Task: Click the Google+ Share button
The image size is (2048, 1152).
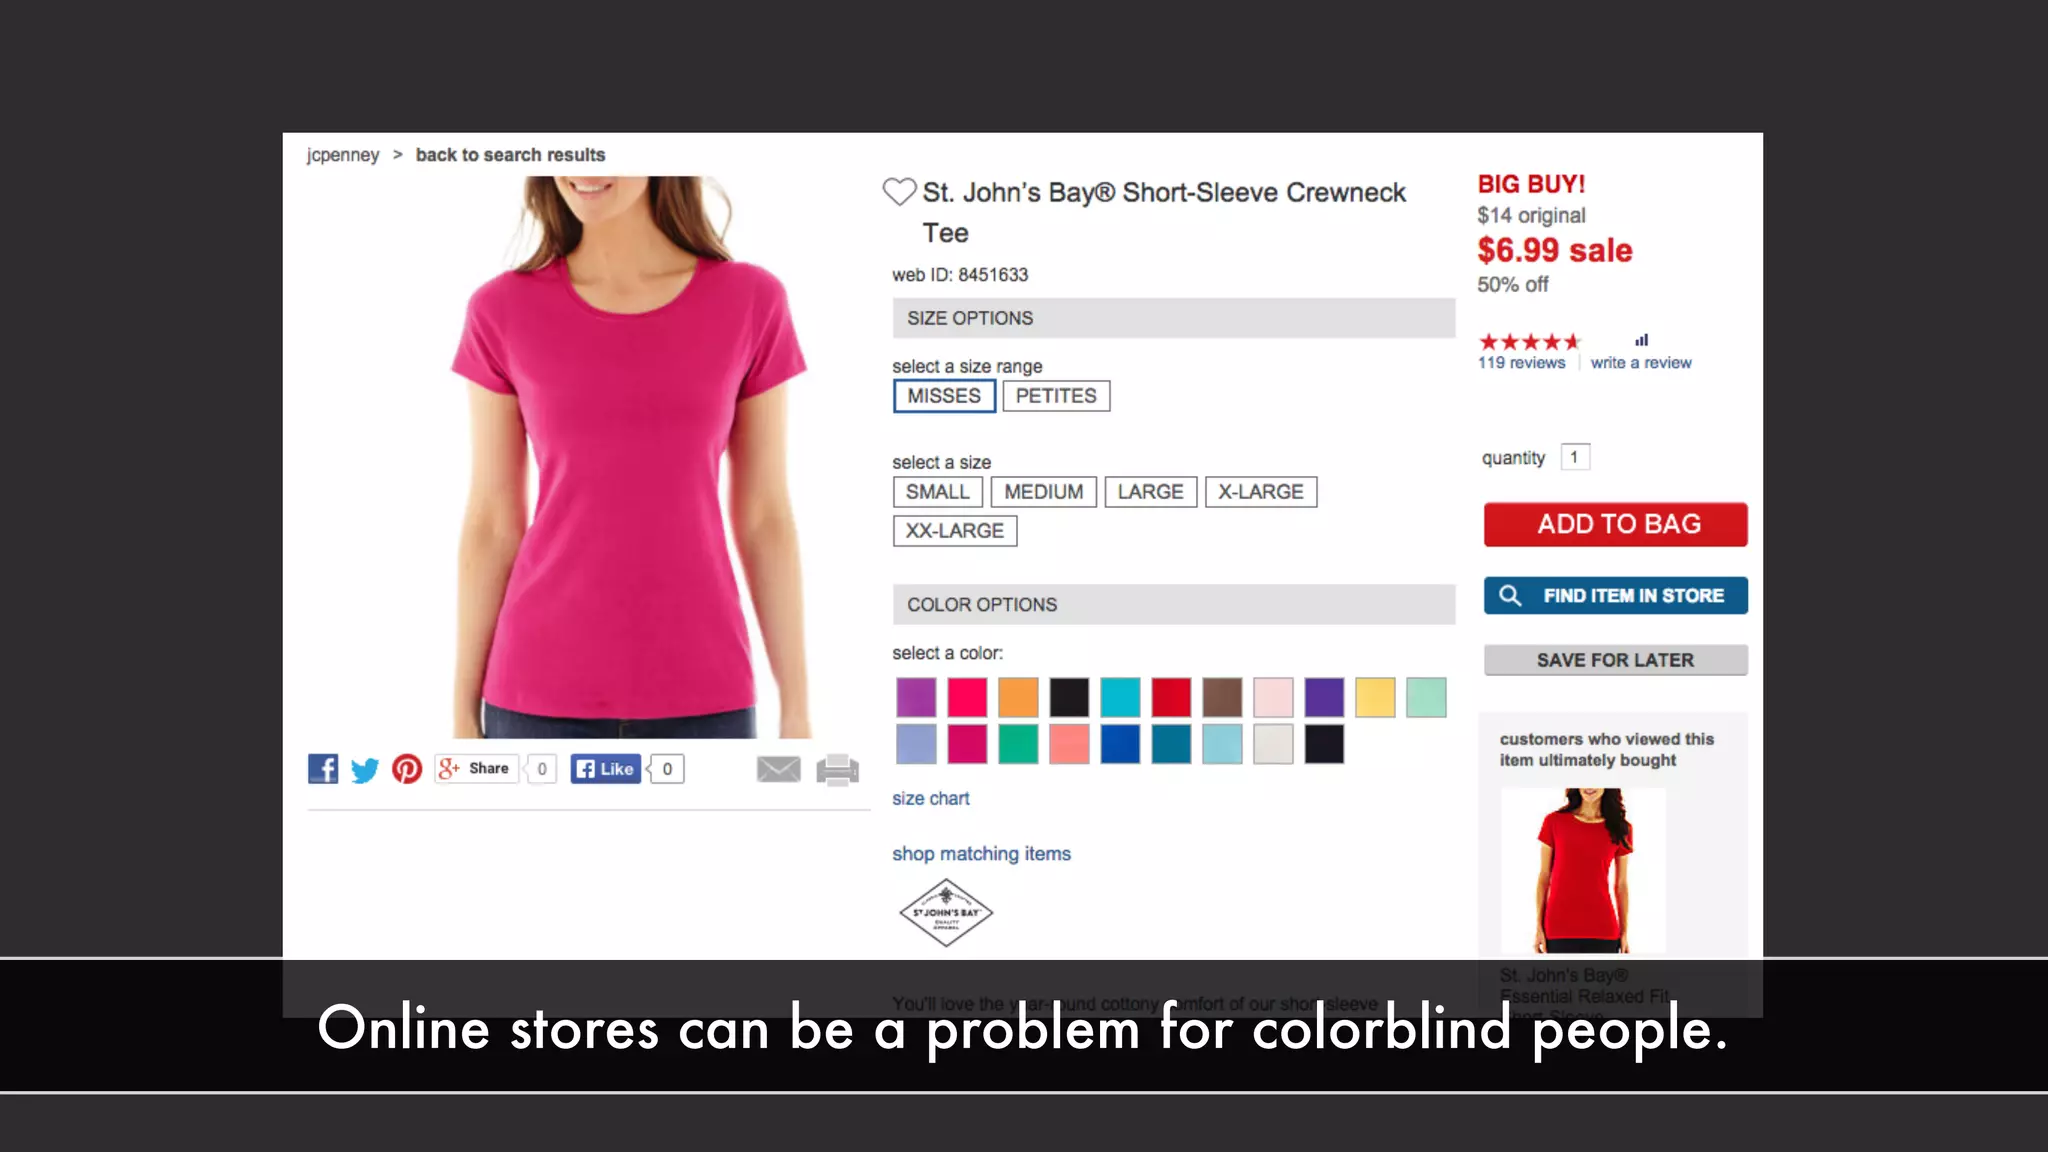Action: tap(476, 769)
